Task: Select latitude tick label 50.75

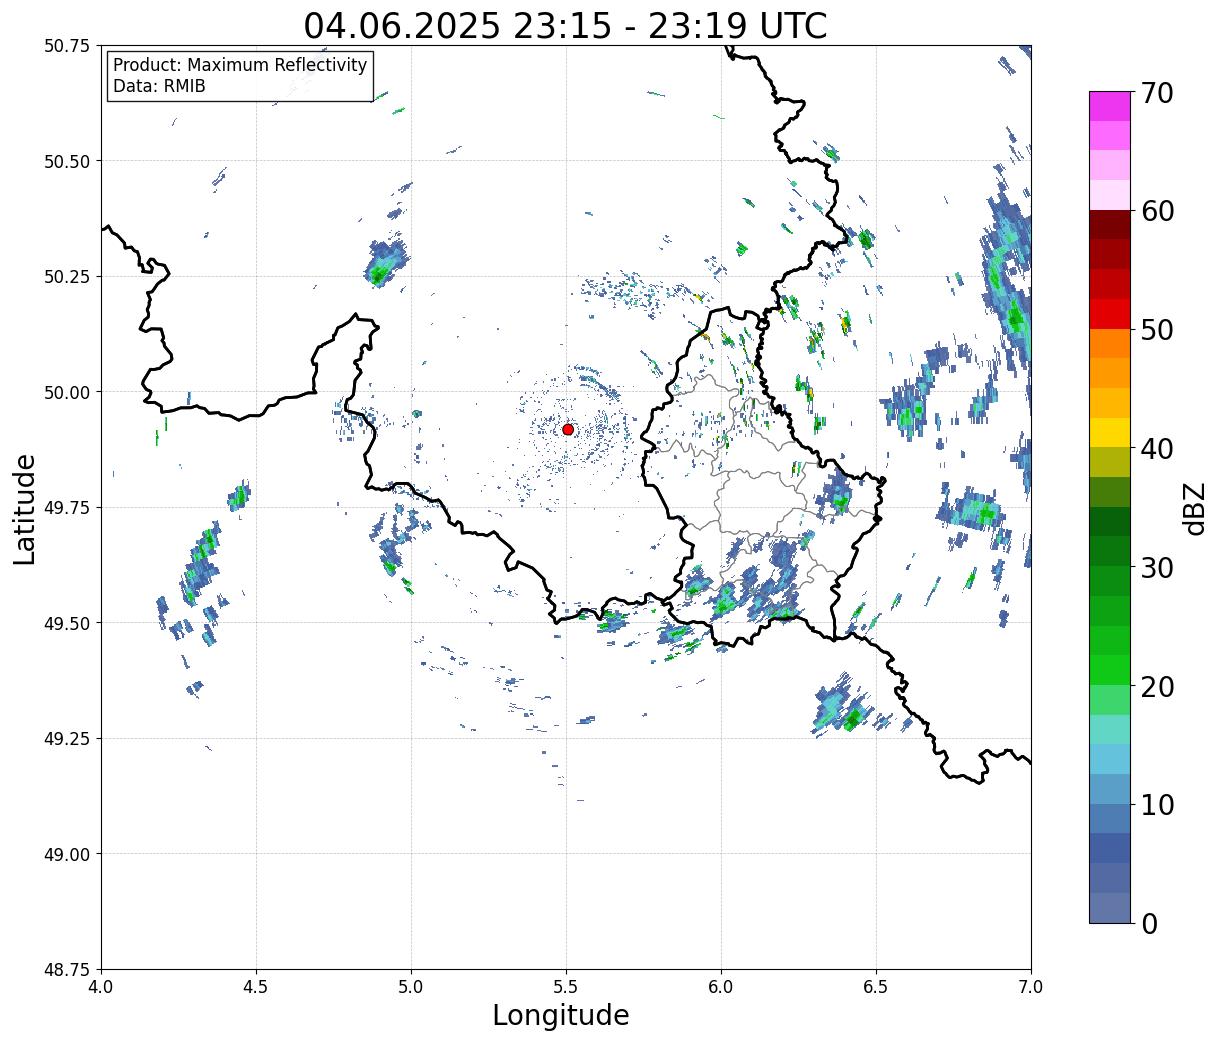Action: [x=67, y=46]
